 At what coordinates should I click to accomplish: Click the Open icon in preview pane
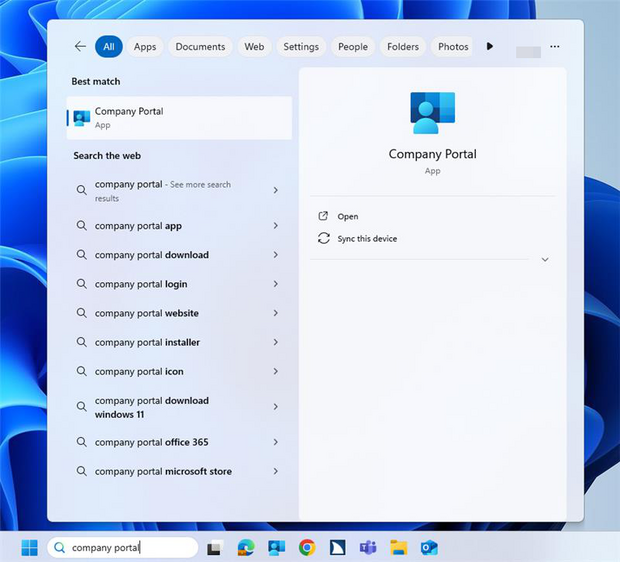[323, 216]
